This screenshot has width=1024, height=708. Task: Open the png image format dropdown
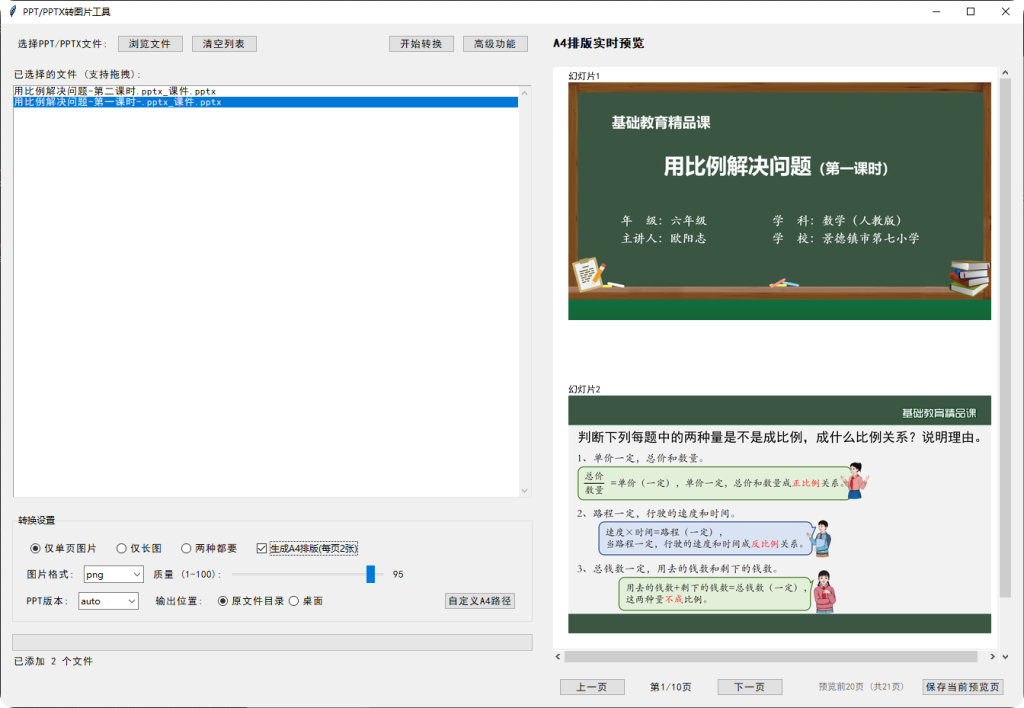pyautogui.click(x=113, y=574)
